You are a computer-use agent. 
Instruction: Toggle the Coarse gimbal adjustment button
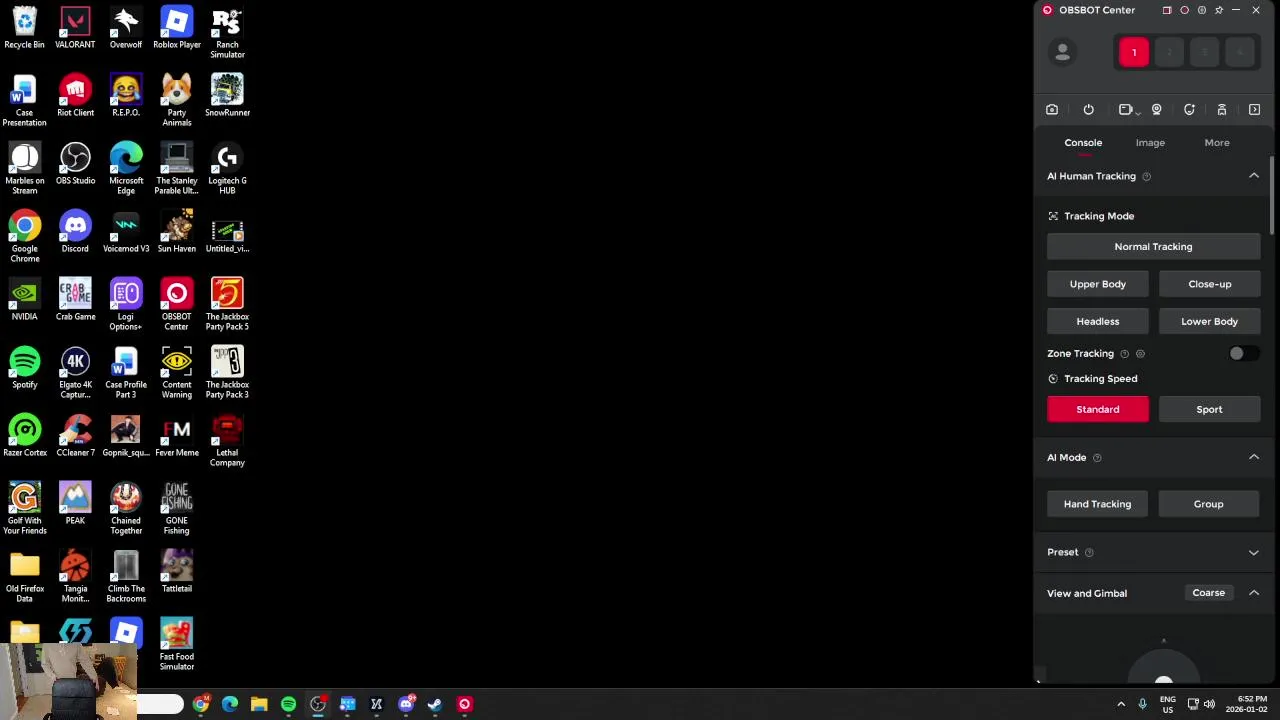click(1209, 593)
